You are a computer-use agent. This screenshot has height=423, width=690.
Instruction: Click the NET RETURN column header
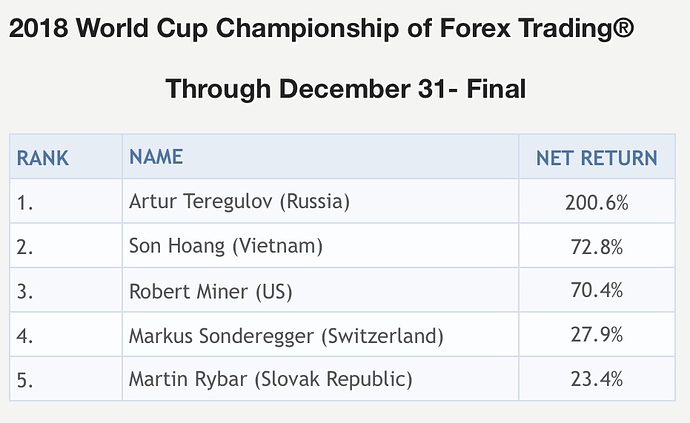[597, 157]
